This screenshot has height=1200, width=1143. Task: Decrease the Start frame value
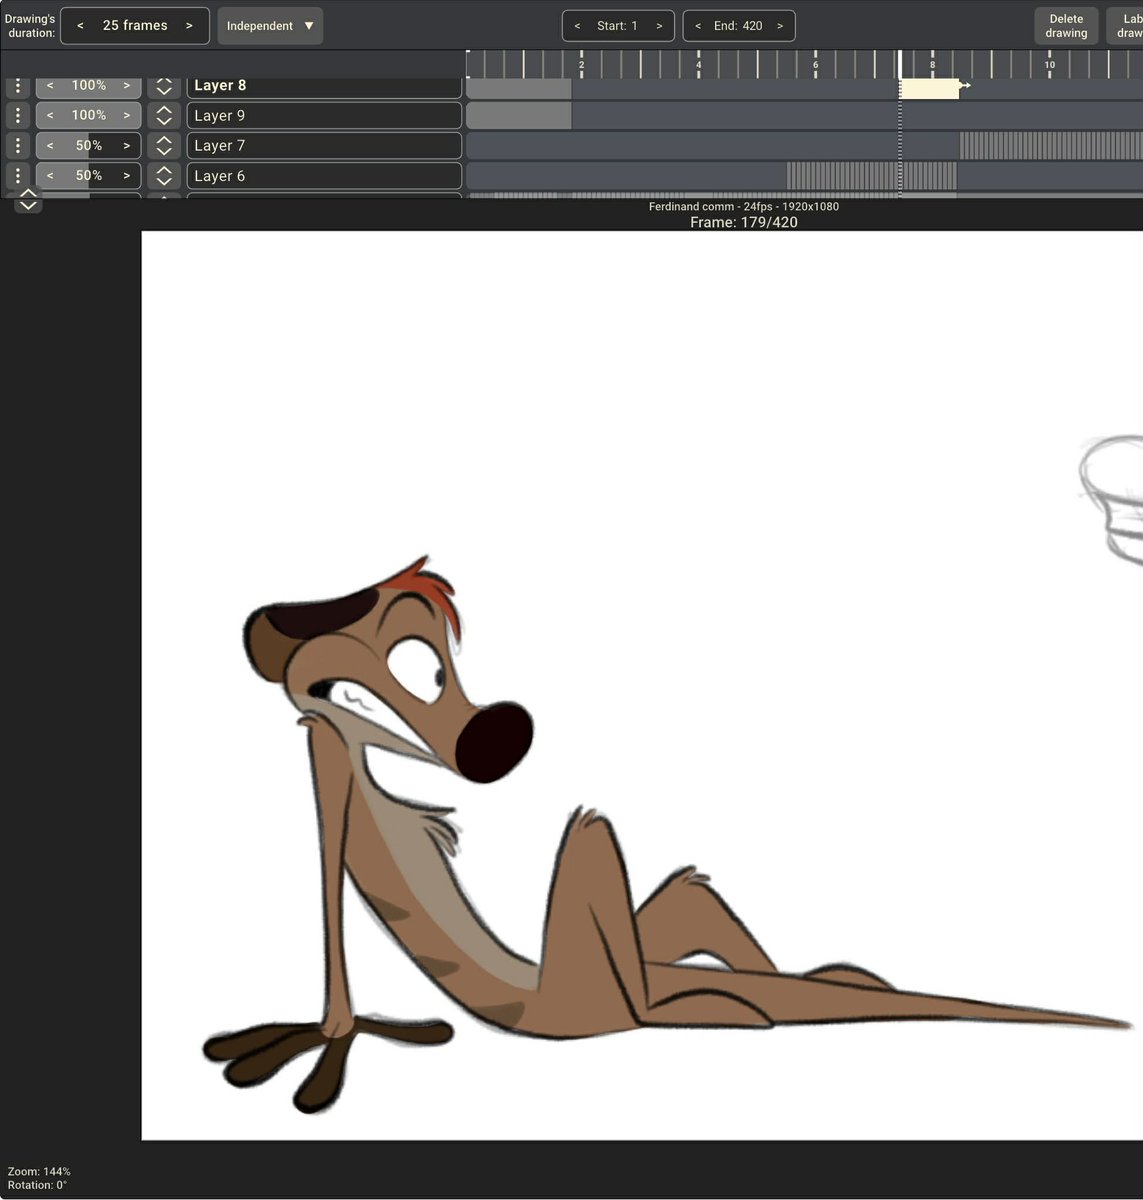click(577, 26)
